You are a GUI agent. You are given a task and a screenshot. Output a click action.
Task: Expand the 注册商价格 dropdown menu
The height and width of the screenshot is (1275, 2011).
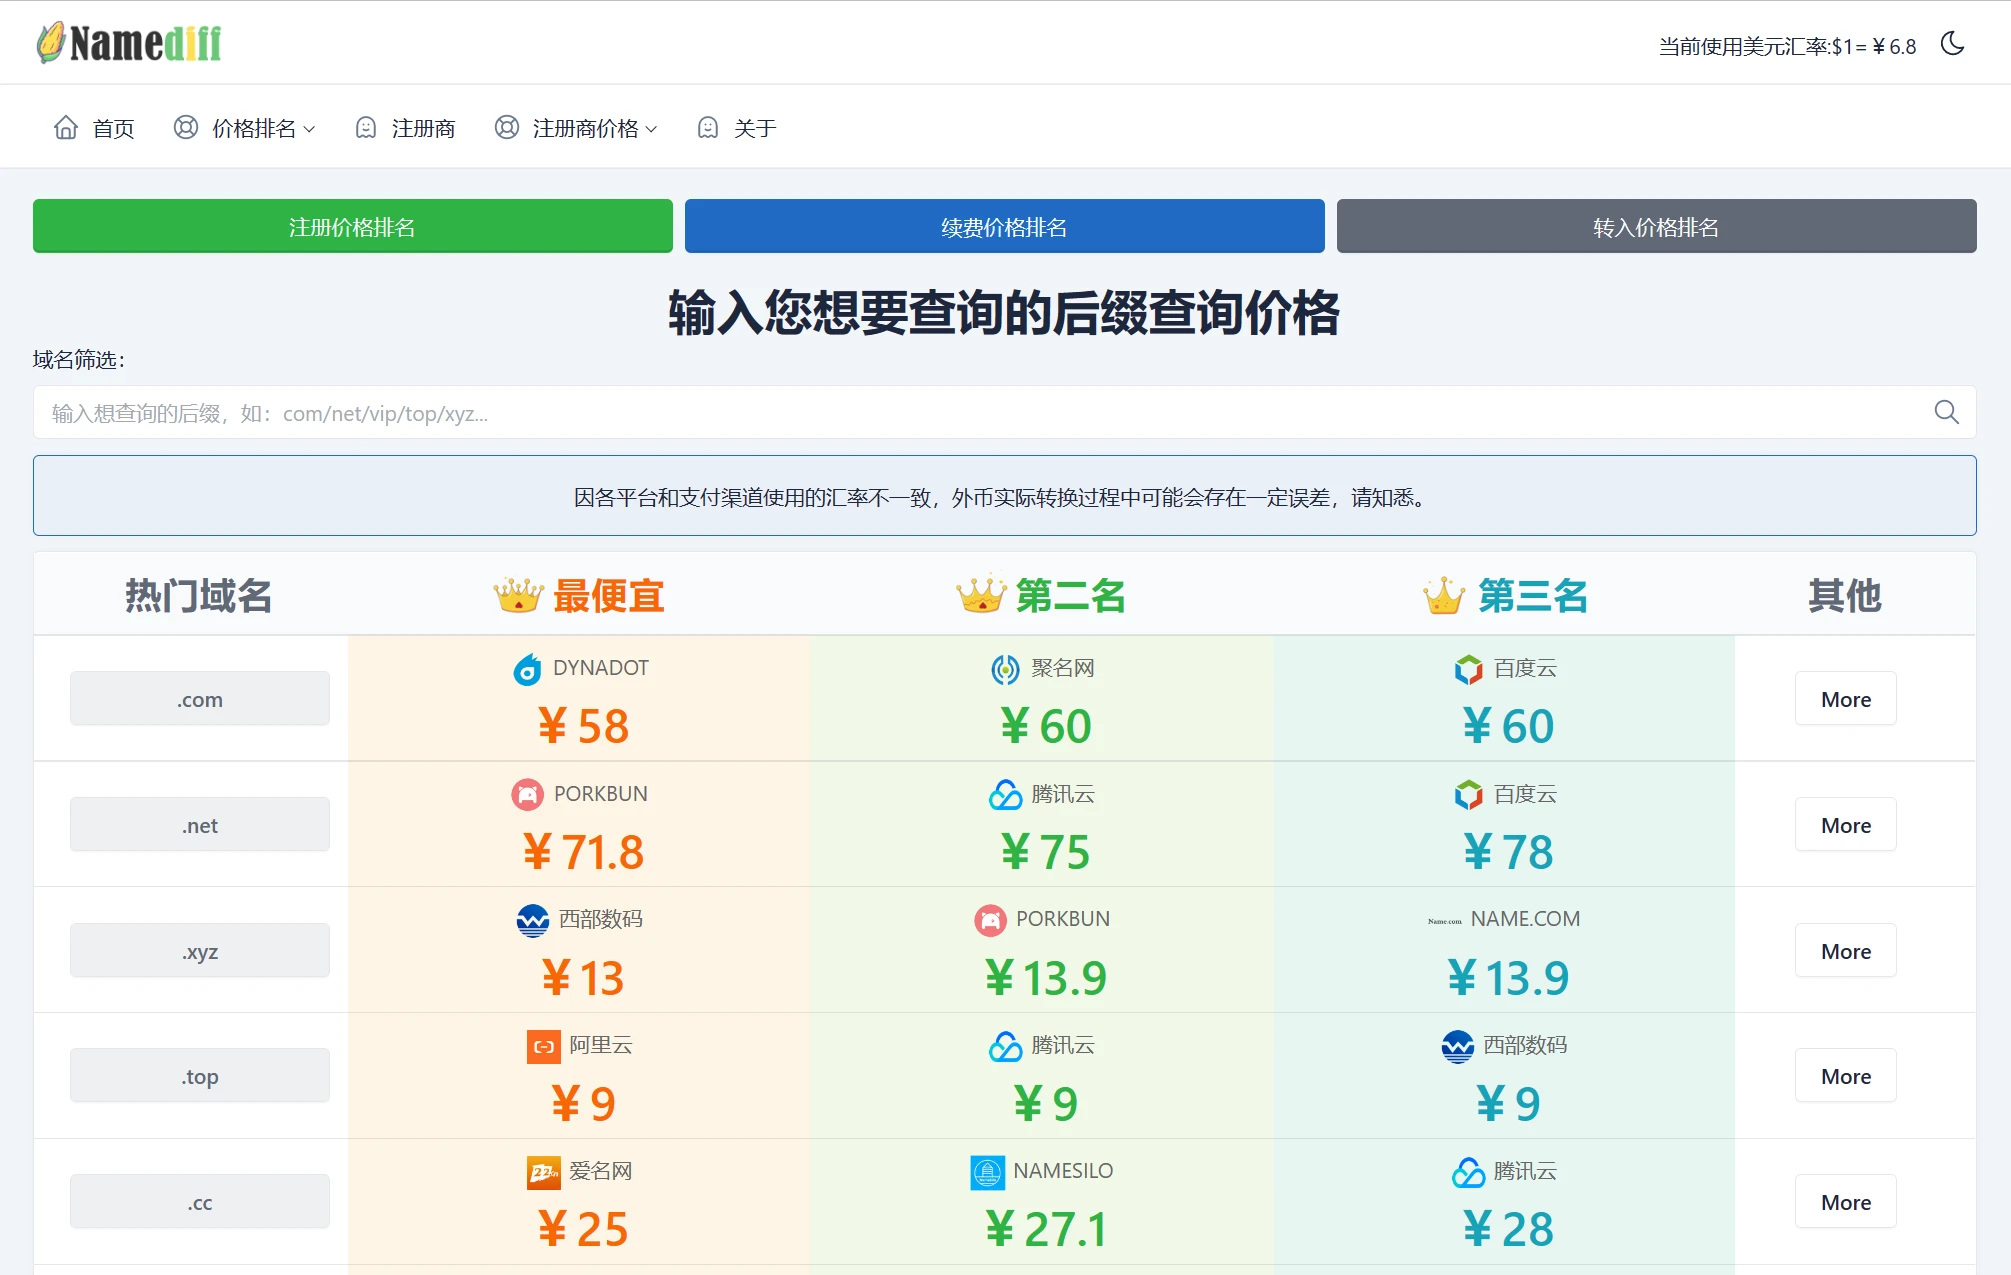coord(595,128)
